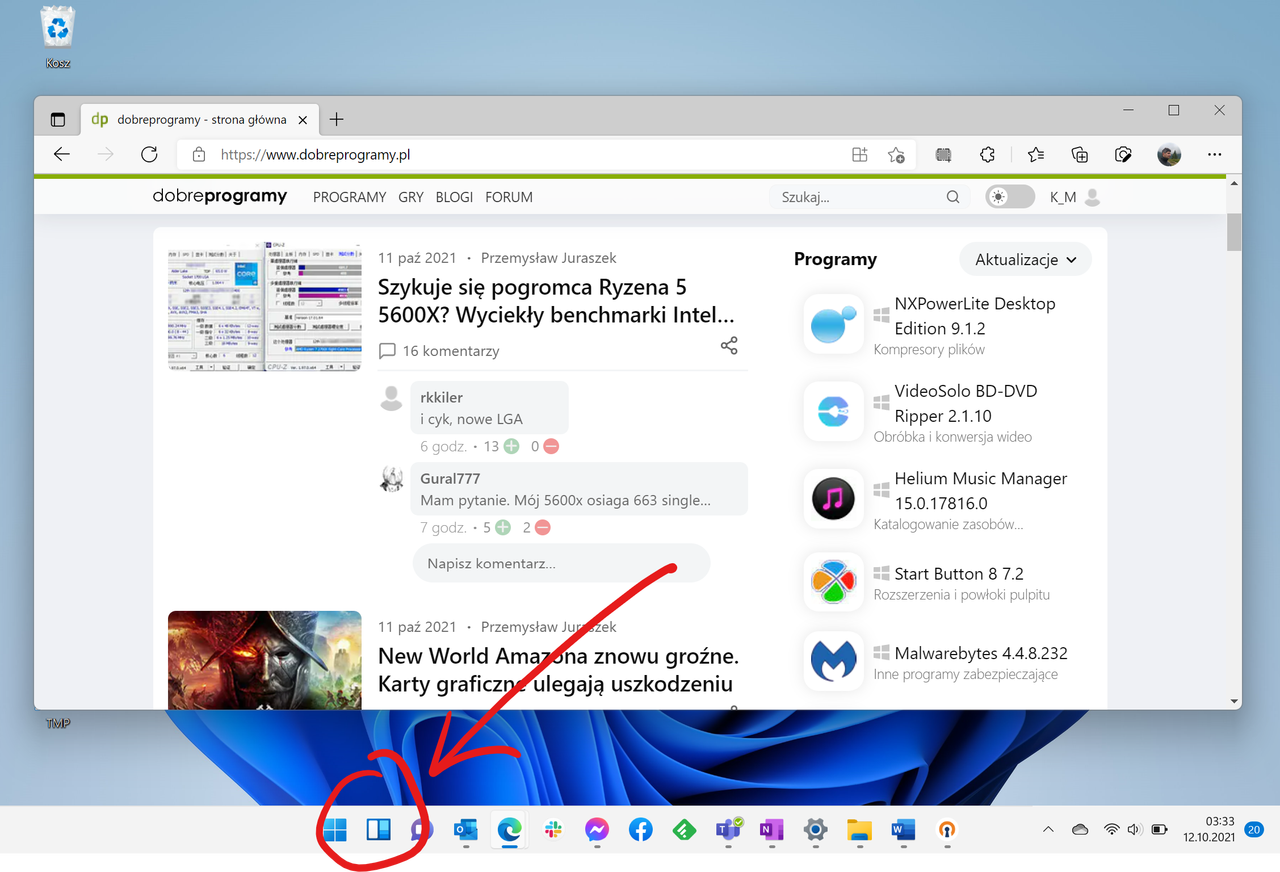Open a new browser tab

click(337, 120)
